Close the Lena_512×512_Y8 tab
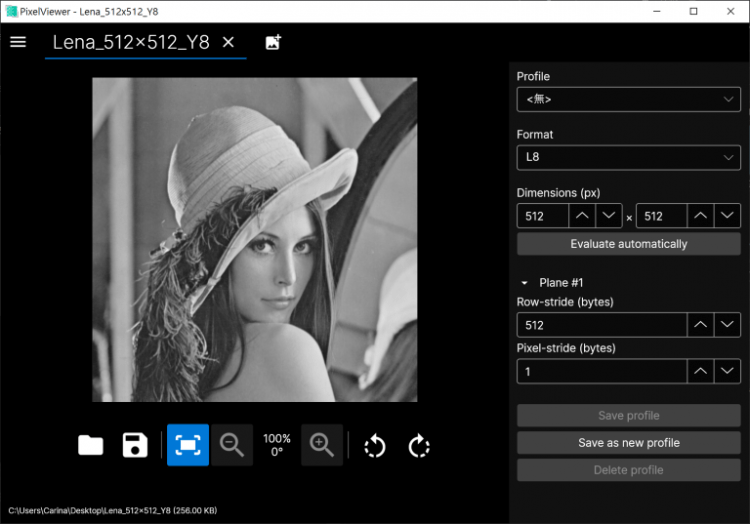750x524 pixels. click(x=228, y=42)
